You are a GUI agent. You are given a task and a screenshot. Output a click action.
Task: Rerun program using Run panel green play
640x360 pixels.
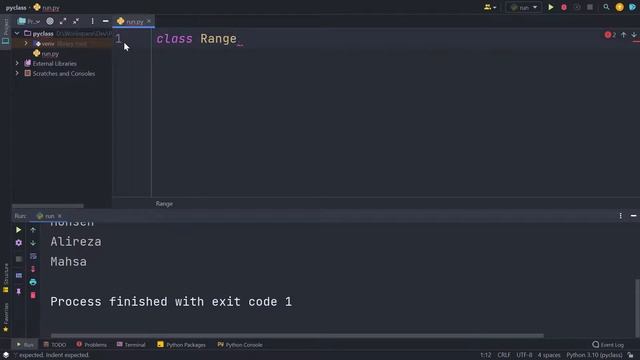[x=18, y=230]
